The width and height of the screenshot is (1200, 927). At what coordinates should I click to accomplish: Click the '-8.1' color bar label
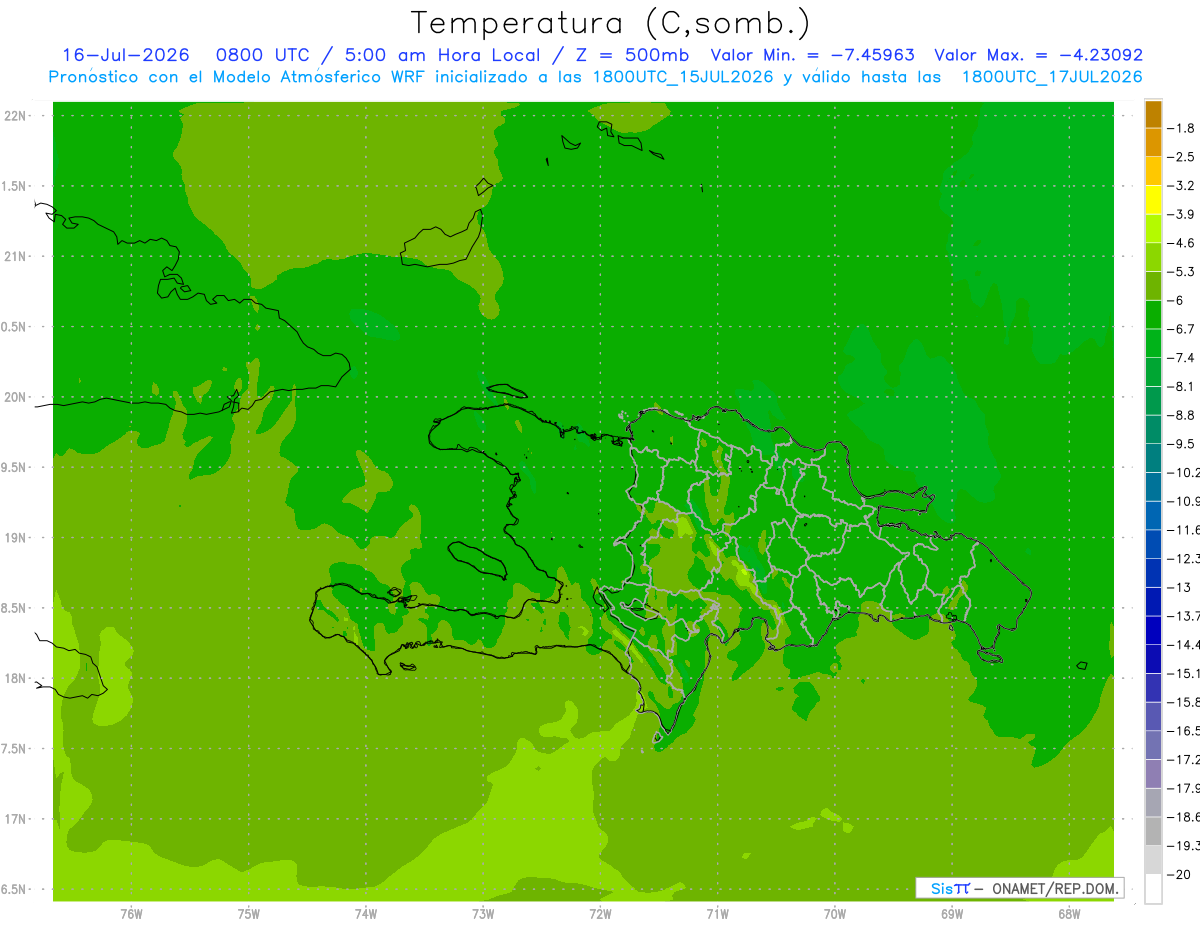click(1181, 386)
